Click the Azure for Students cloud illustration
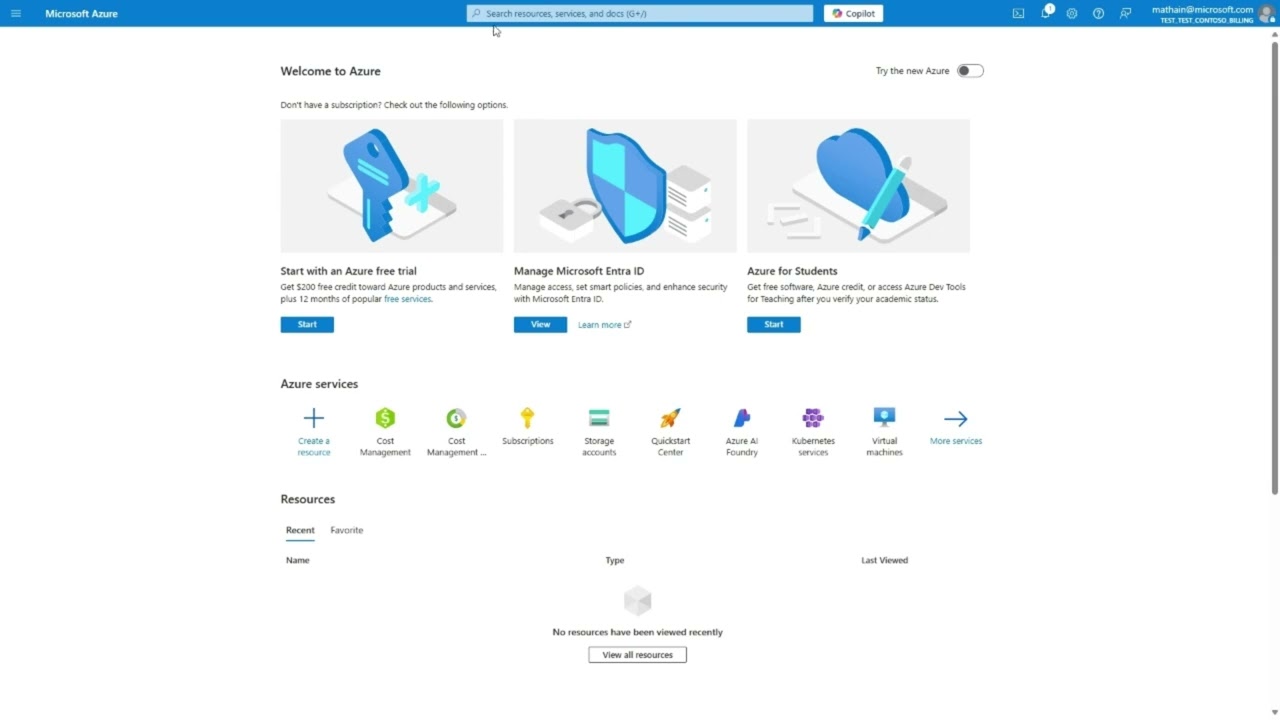 [x=858, y=186]
